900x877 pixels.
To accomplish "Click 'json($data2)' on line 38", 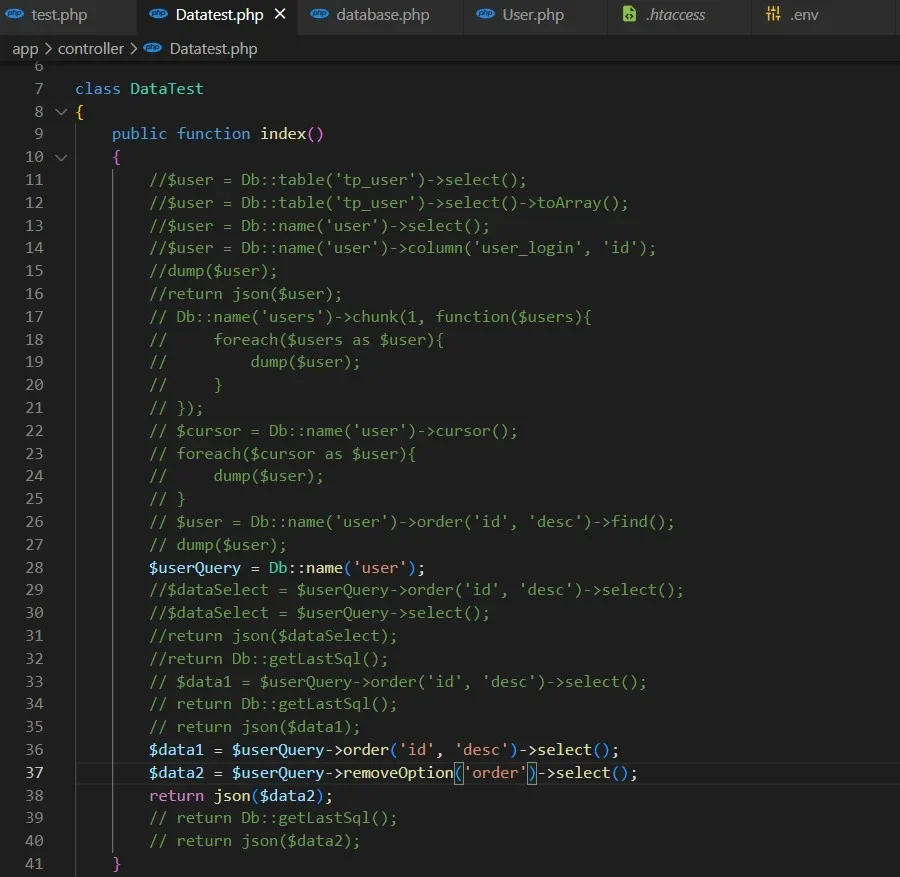I will pyautogui.click(x=269, y=795).
